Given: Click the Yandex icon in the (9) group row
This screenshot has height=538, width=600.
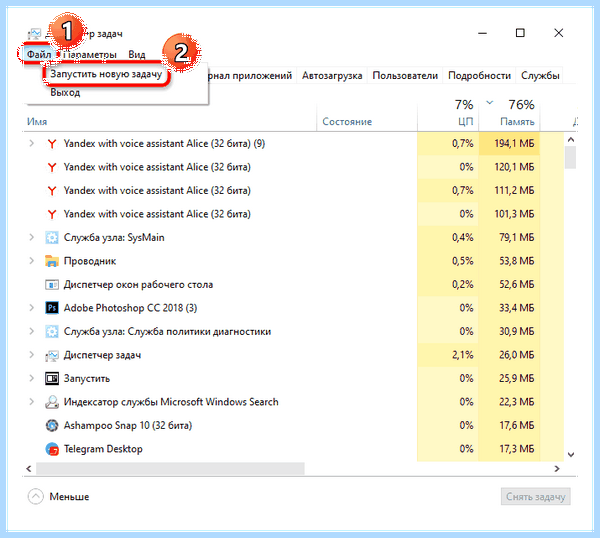Looking at the screenshot, I should point(52,143).
